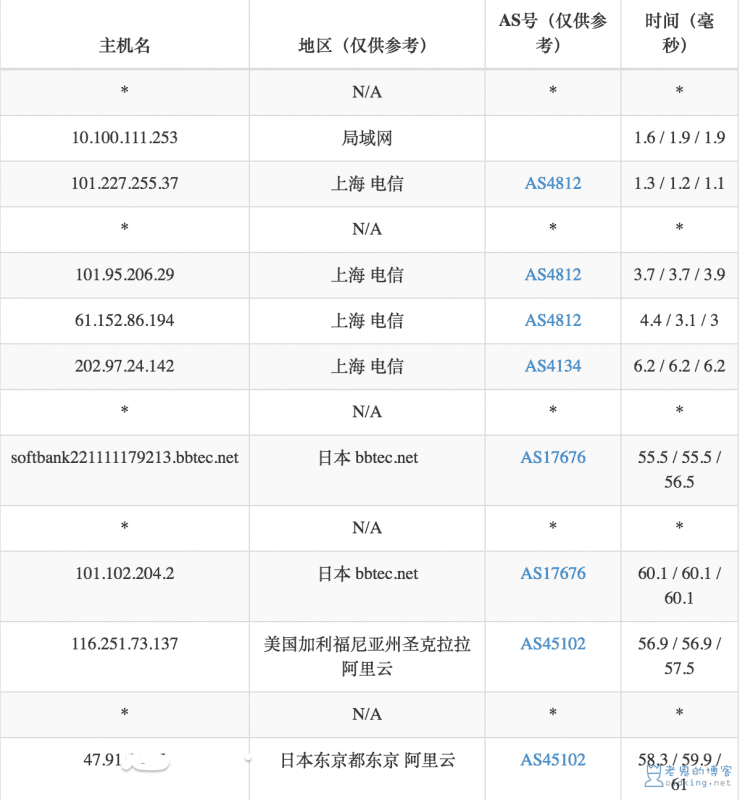Viewport: 745px width, 800px height.
Task: Select time value 56.9 / 56.9 / 57.5
Action: click(x=679, y=656)
